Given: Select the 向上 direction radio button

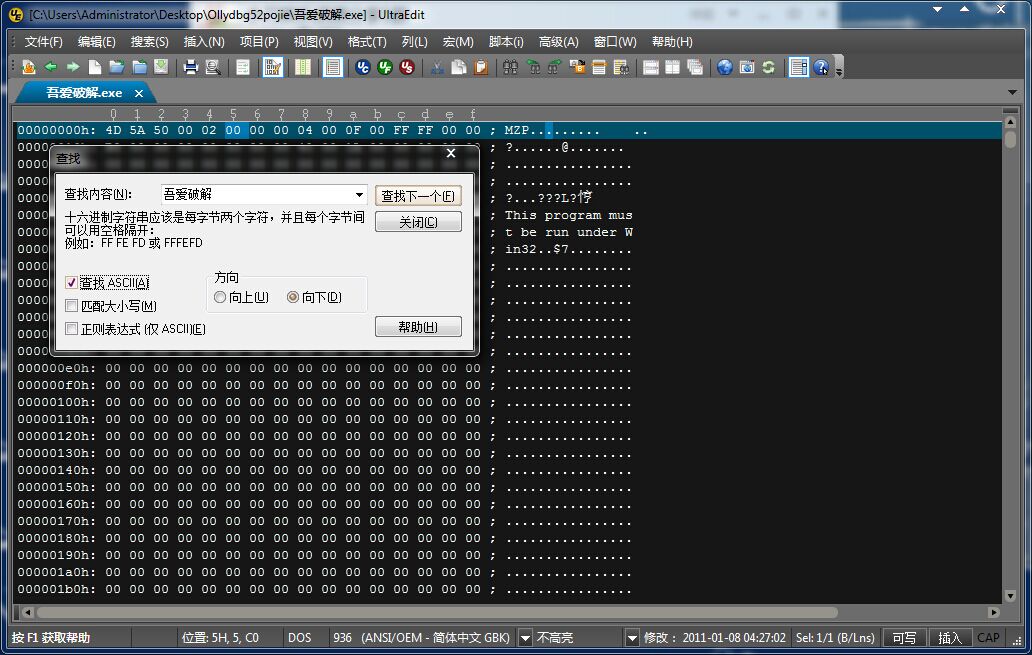Looking at the screenshot, I should pyautogui.click(x=220, y=298).
